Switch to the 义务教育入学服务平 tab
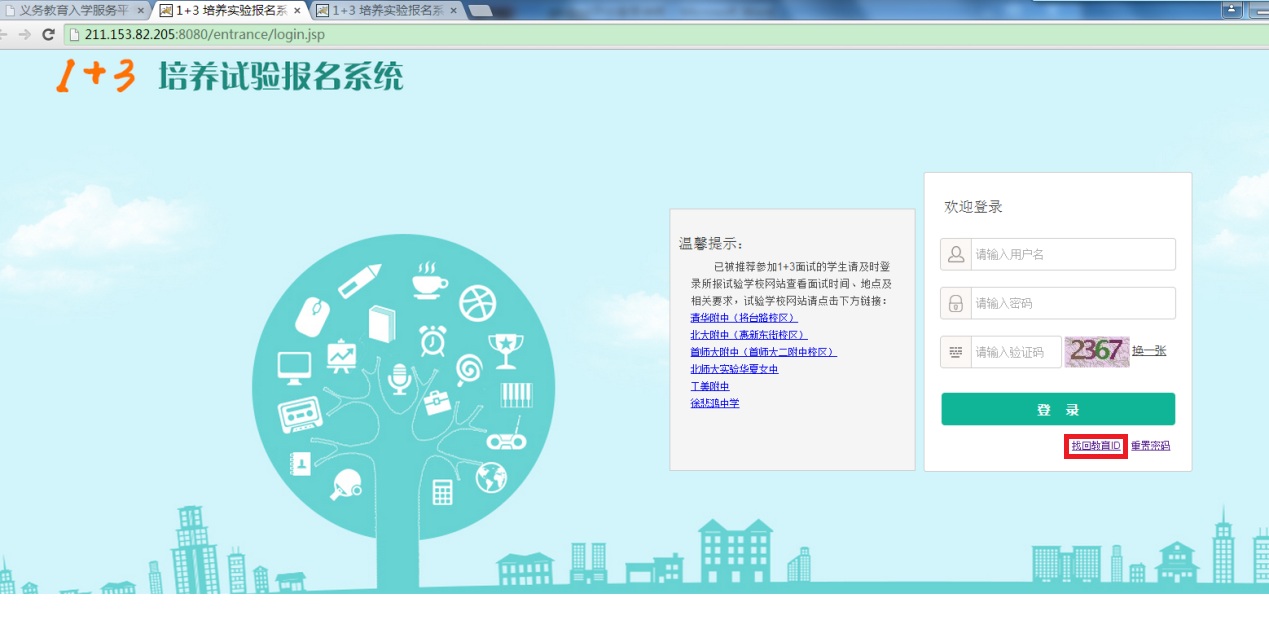Screen dimensions: 1269x629 [x=60, y=8]
